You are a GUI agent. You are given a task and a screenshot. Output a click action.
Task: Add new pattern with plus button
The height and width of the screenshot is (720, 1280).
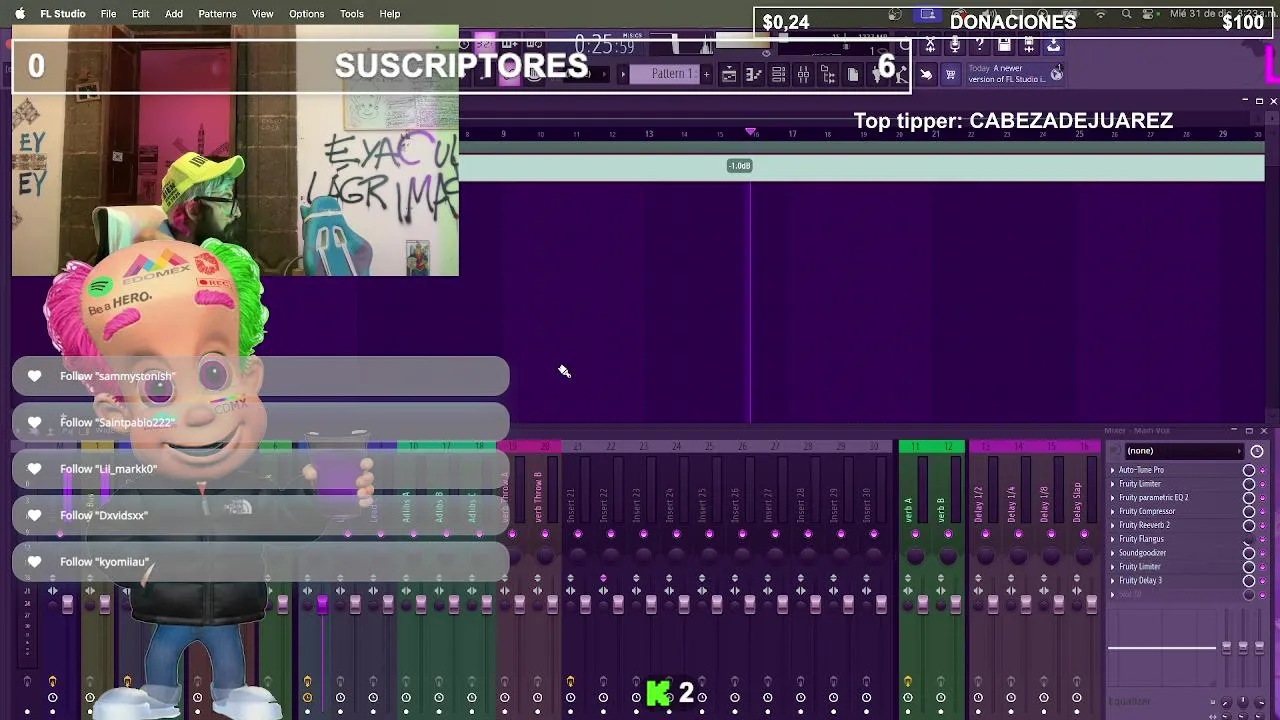click(706, 74)
